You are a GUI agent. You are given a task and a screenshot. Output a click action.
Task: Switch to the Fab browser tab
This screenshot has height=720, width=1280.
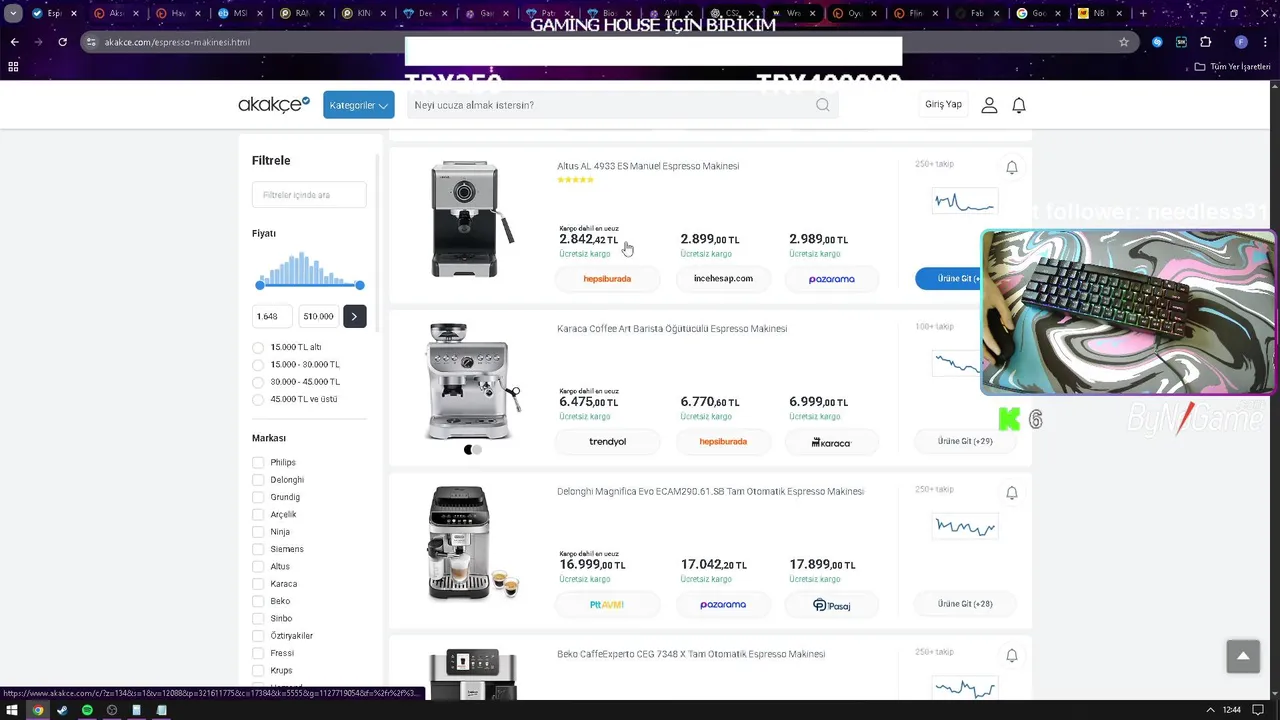(x=977, y=14)
